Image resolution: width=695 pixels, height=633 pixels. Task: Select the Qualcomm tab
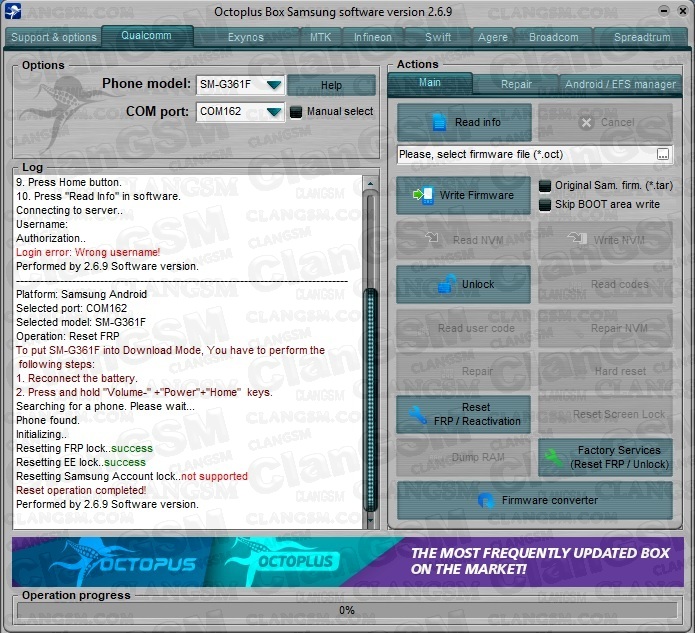pos(147,35)
